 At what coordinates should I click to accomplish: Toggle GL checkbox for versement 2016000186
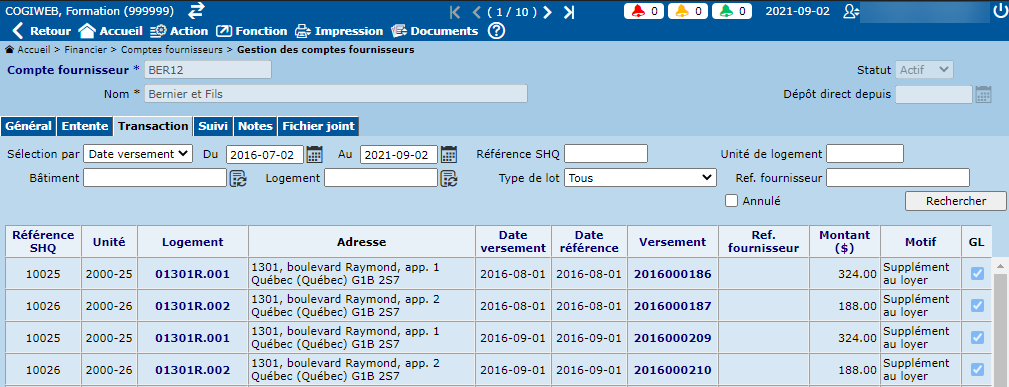pyautogui.click(x=977, y=274)
